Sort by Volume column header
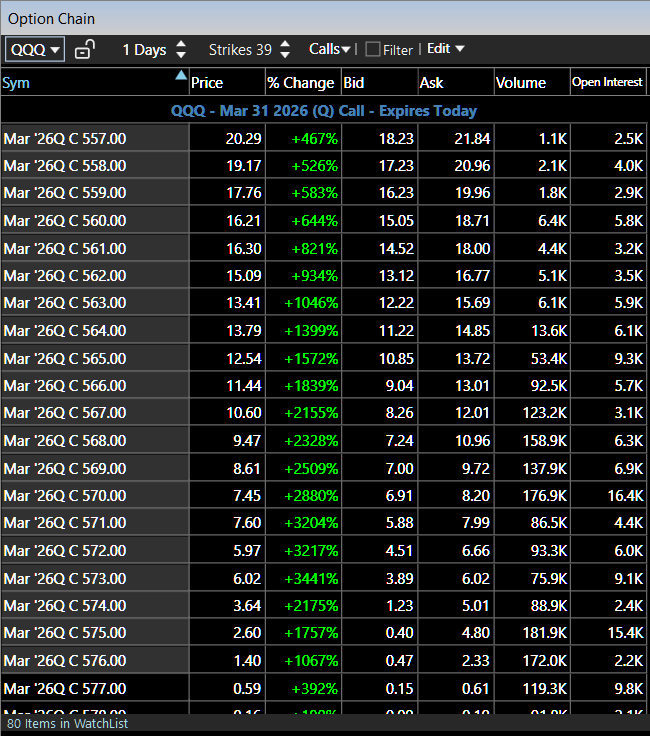The height and width of the screenshot is (736, 650). (x=521, y=82)
